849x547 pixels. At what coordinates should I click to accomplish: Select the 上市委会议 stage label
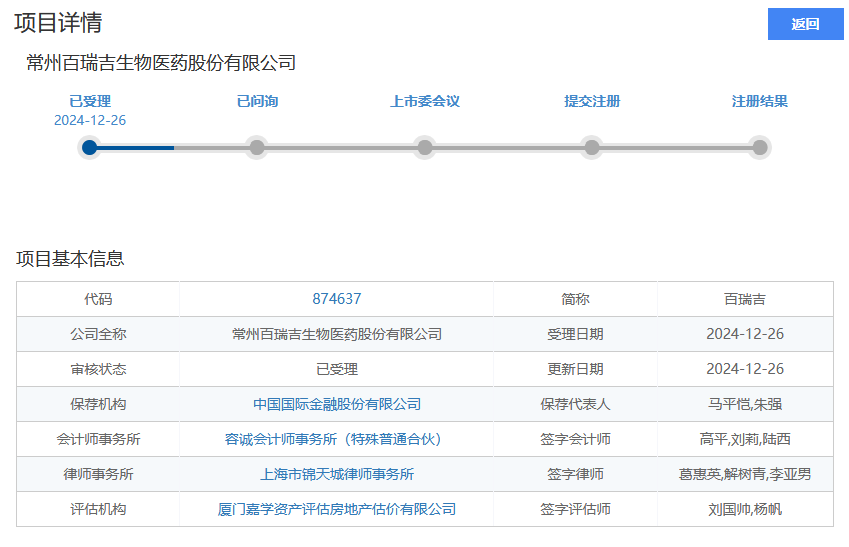coord(425,101)
